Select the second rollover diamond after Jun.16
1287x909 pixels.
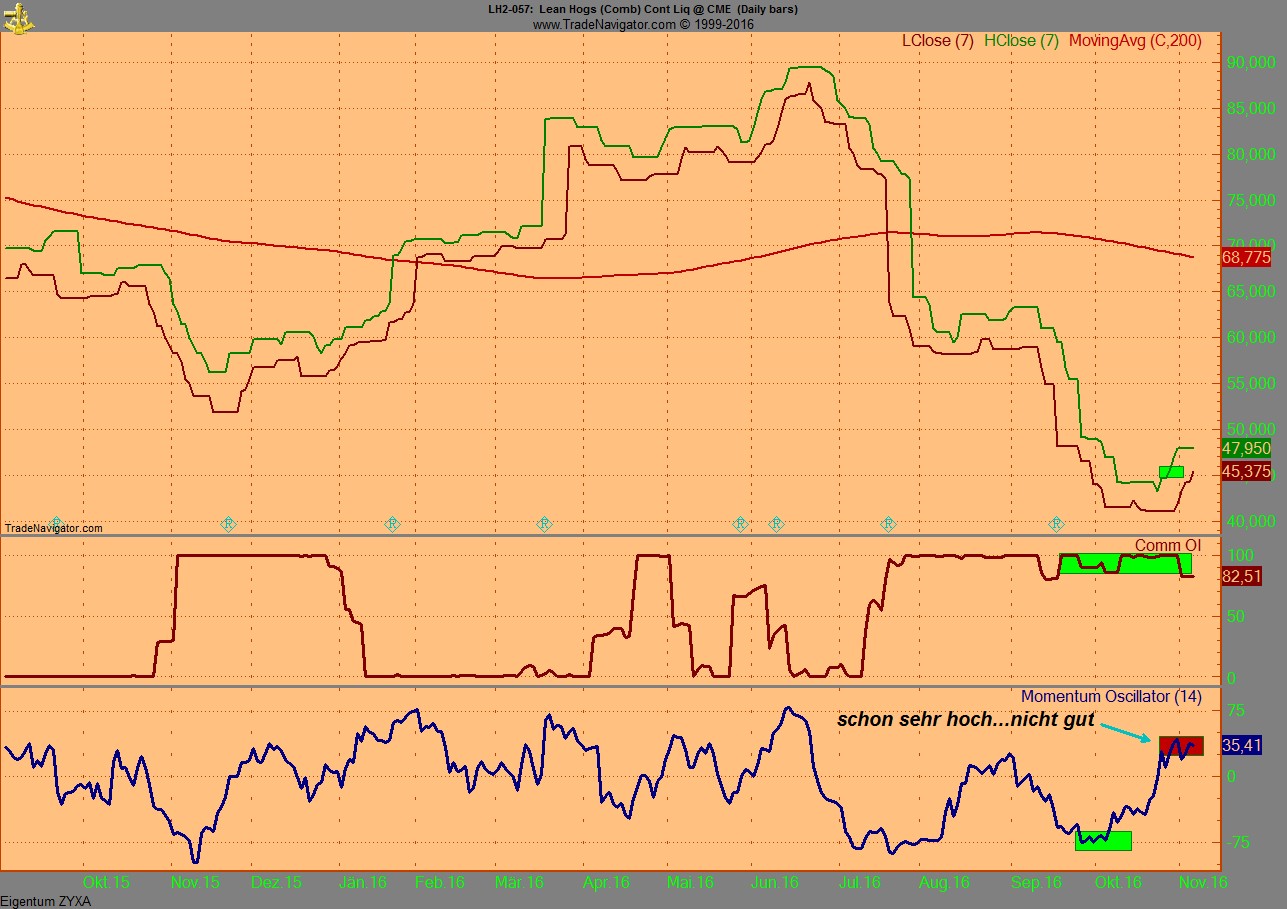[775, 523]
